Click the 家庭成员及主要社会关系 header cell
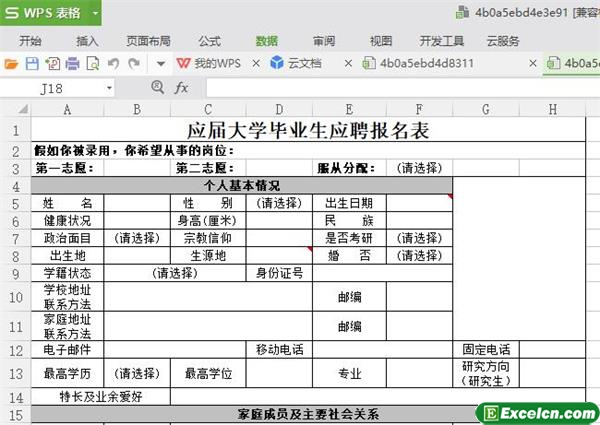Screen dimensions: 600x425 pyautogui.click(x=308, y=414)
